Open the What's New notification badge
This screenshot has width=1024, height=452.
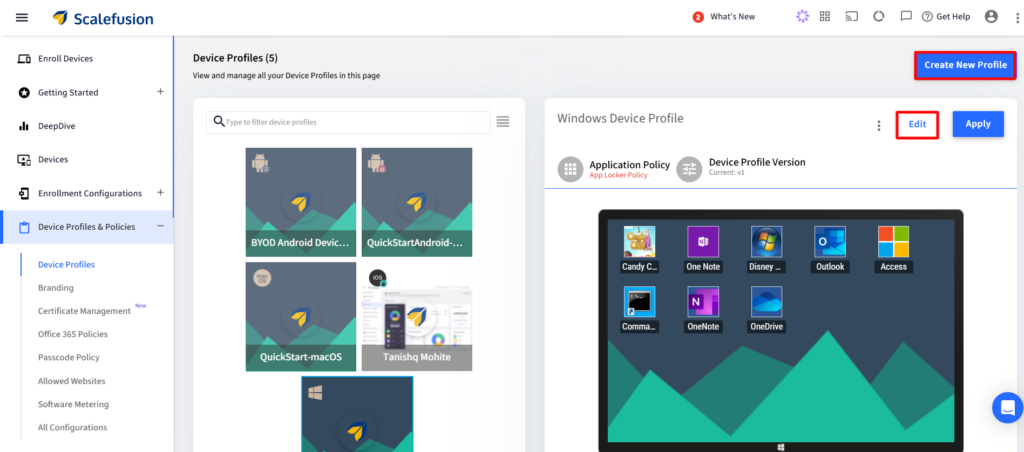click(x=697, y=18)
